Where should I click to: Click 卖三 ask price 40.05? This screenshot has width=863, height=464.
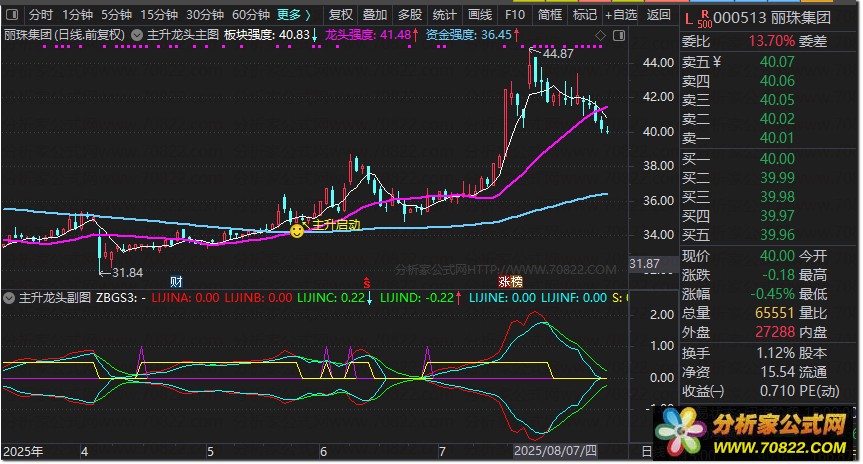[x=777, y=100]
